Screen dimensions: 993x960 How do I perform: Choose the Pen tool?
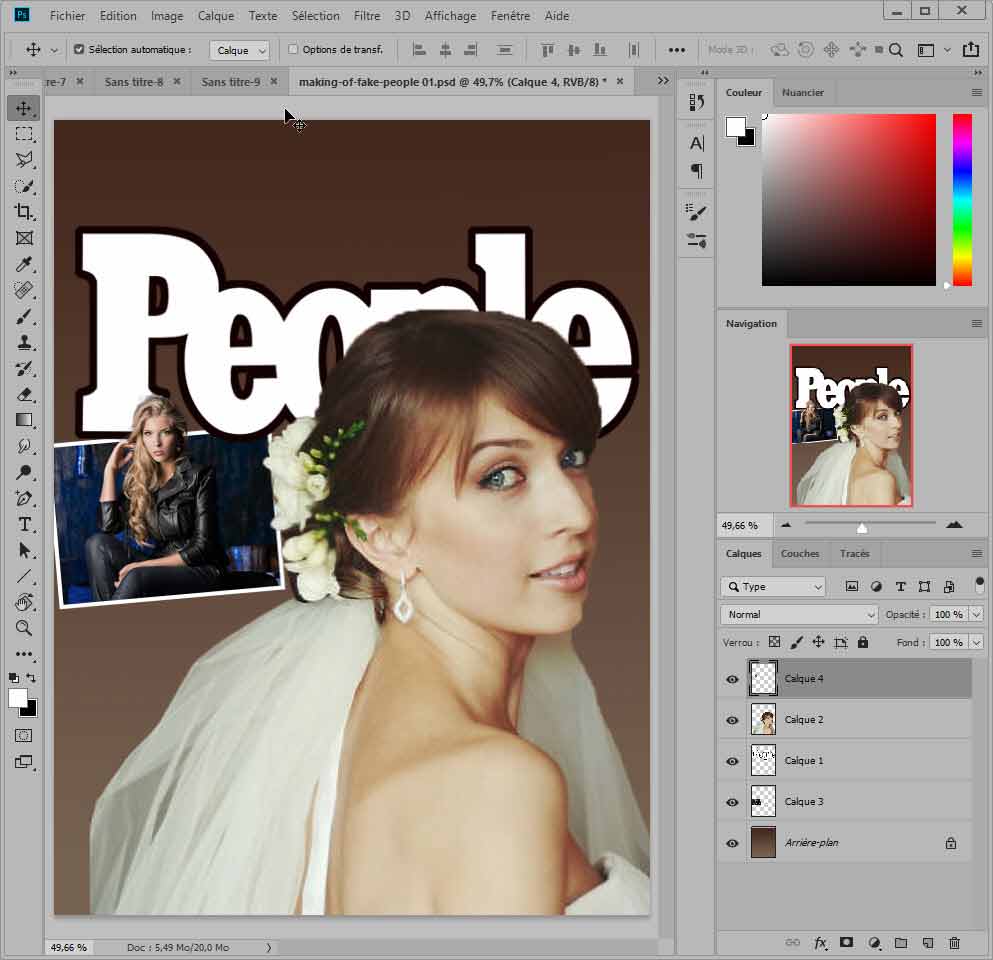[x=23, y=498]
